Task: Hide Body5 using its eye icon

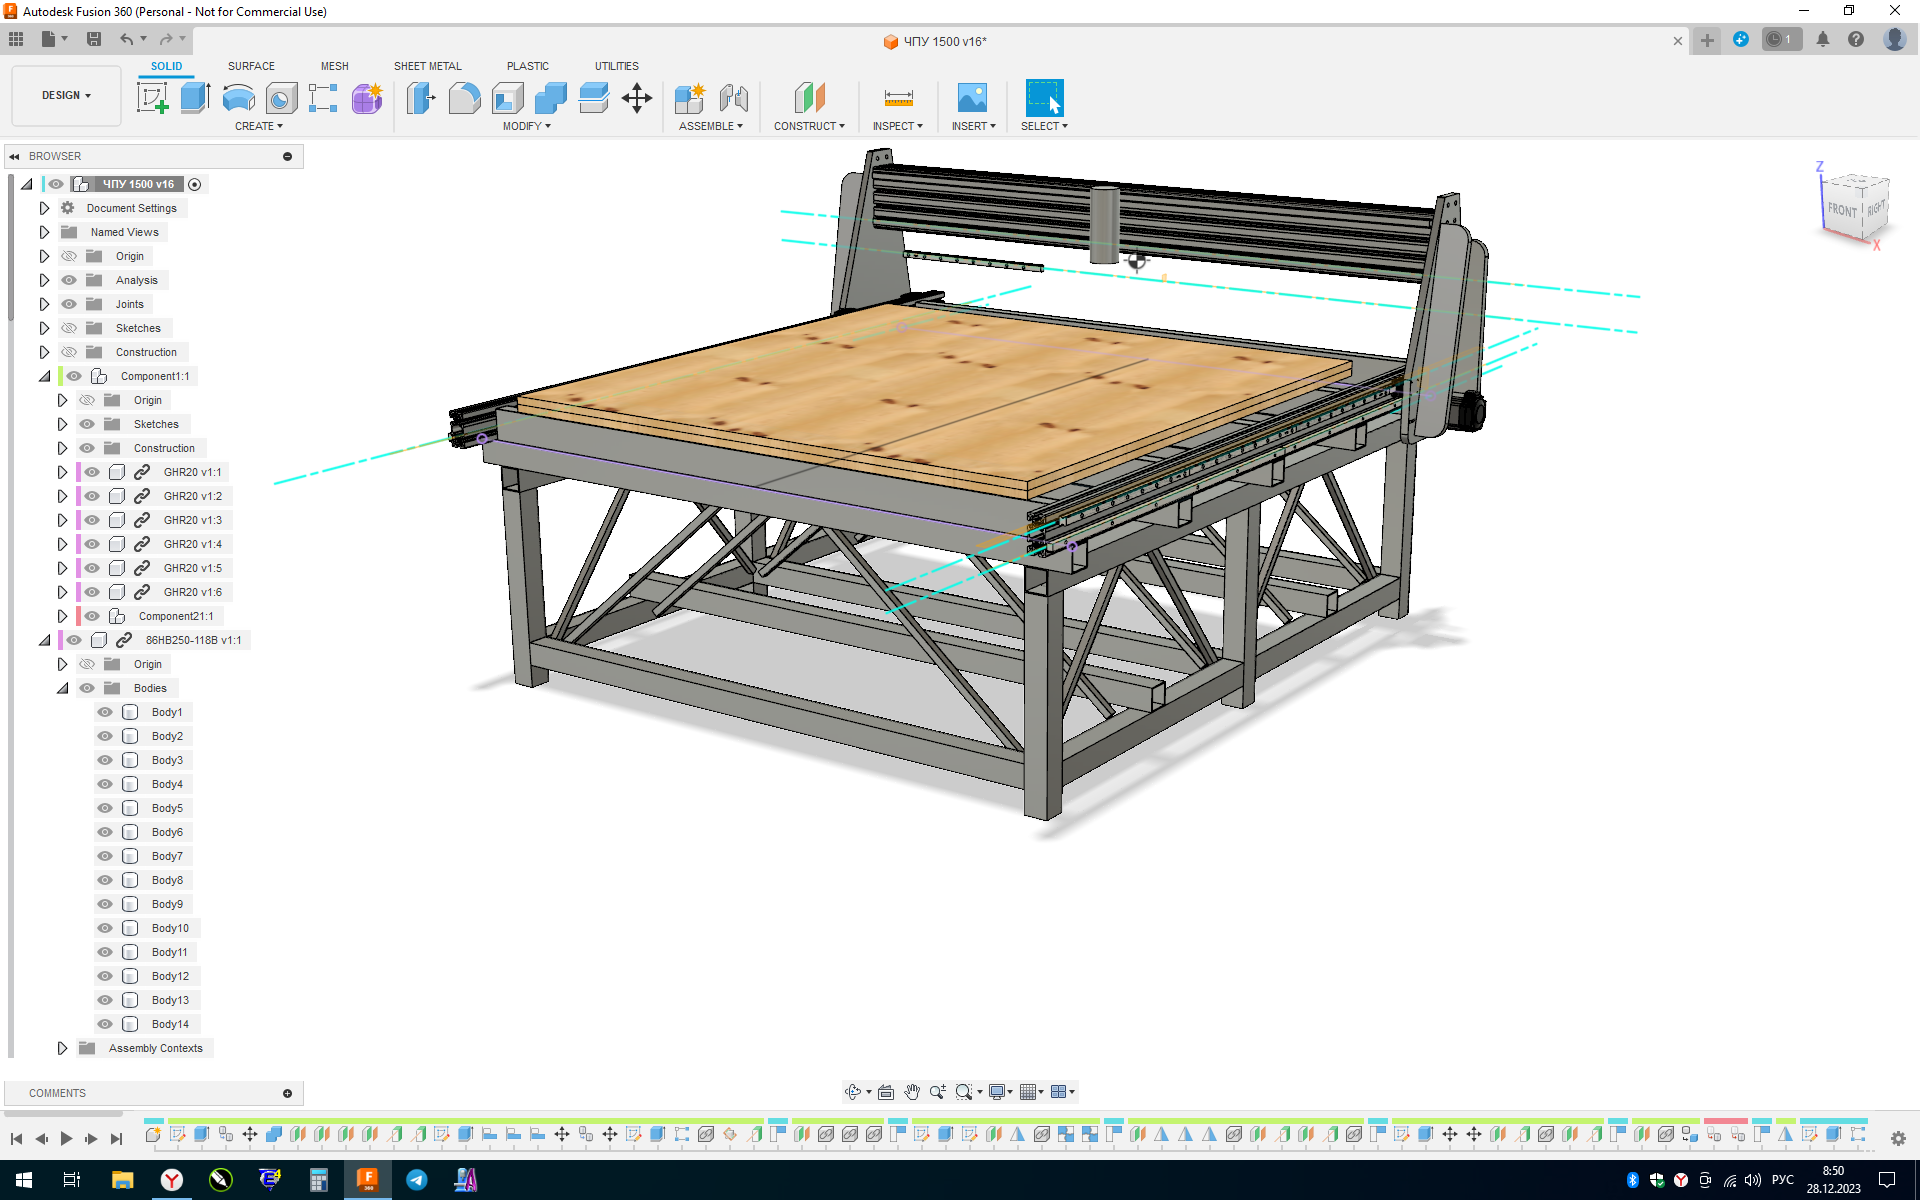Action: tap(105, 808)
